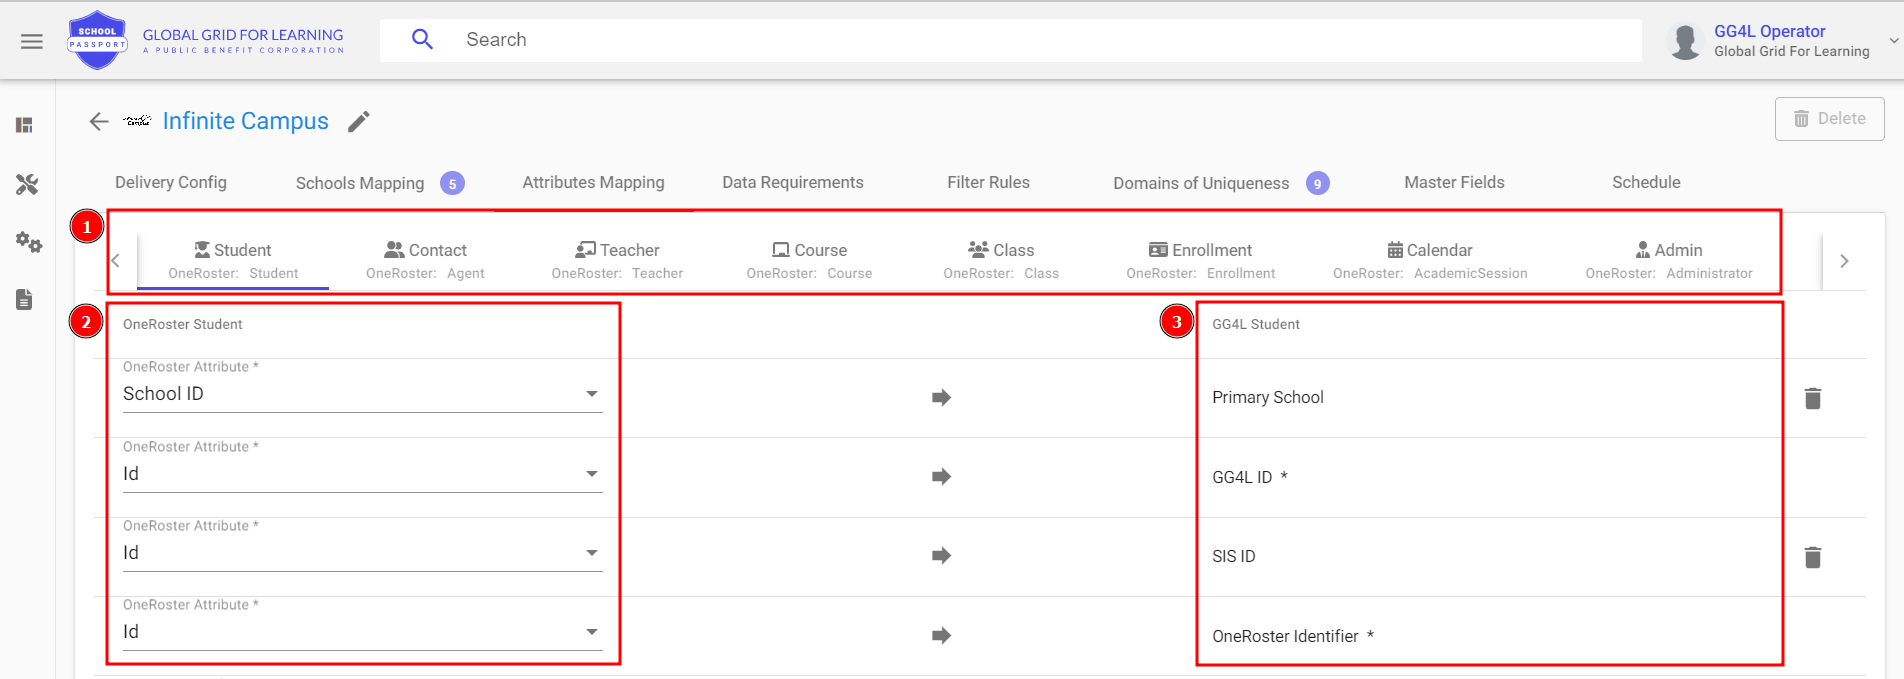Click the arrow icon beside Primary School
1904x679 pixels.
point(941,398)
